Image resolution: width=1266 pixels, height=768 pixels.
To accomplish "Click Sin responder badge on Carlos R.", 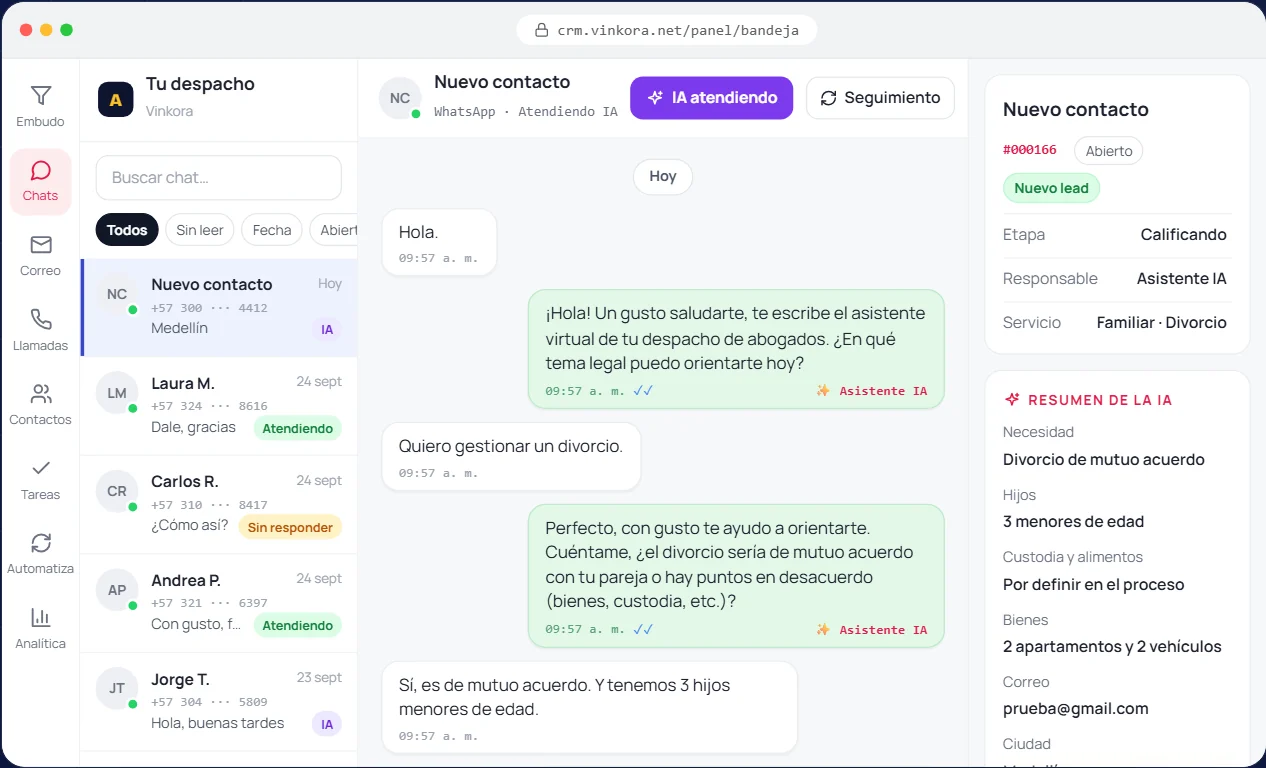I will click(x=290, y=527).
